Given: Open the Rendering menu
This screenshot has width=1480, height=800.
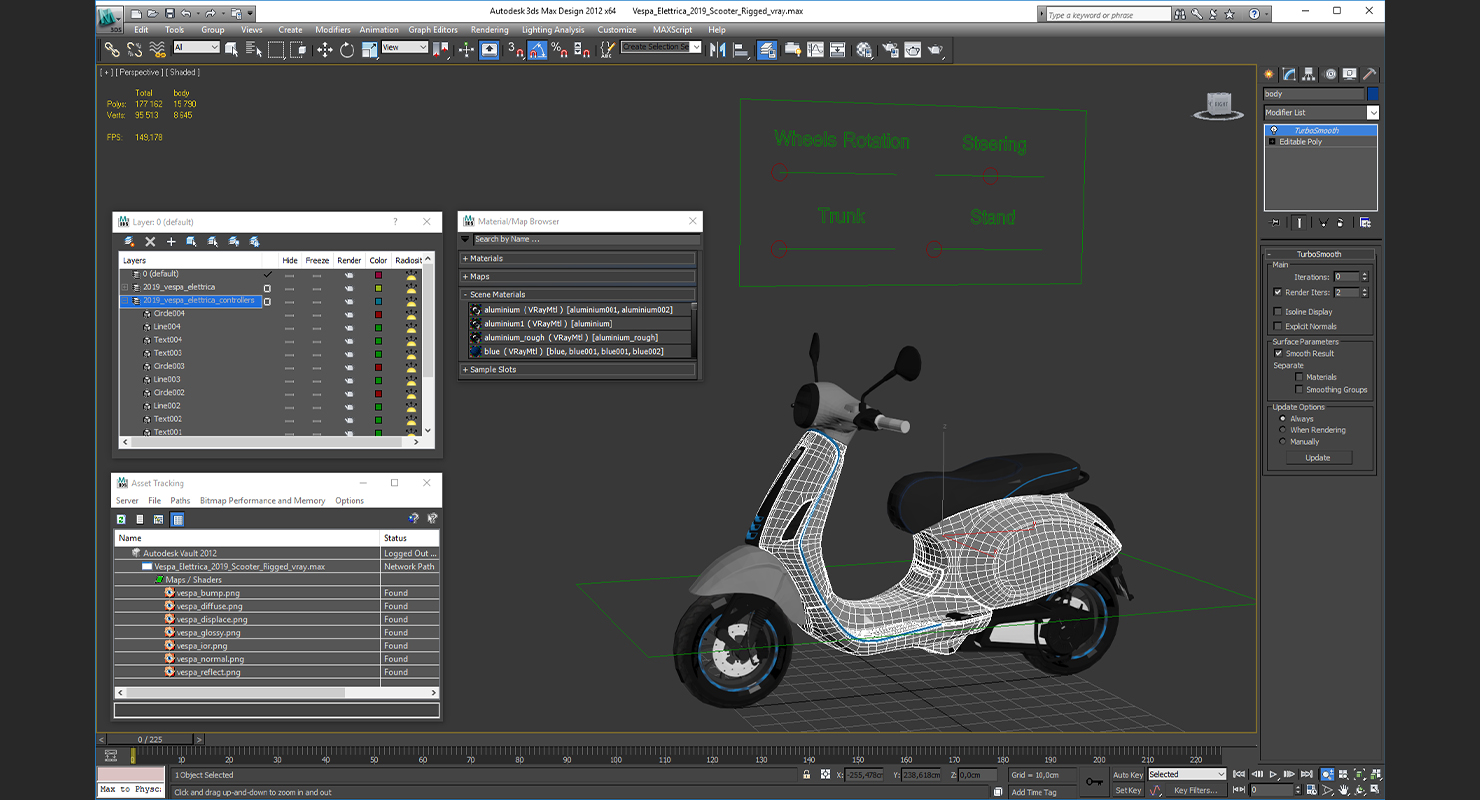Looking at the screenshot, I should (x=489, y=30).
